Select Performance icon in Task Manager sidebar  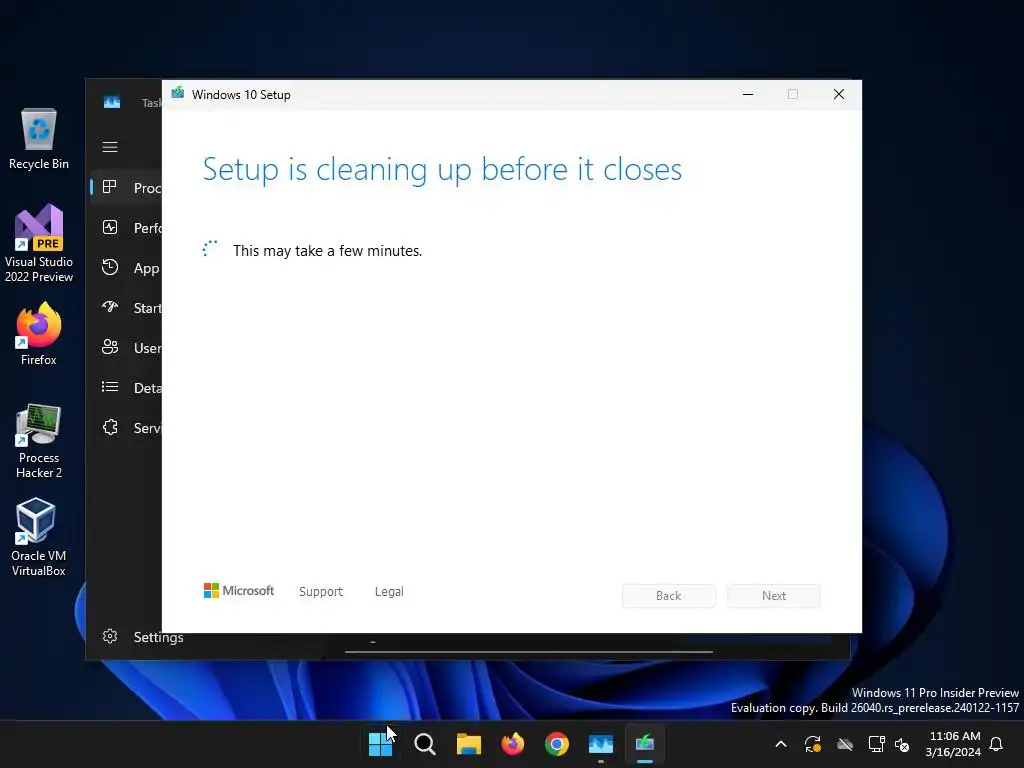110,227
